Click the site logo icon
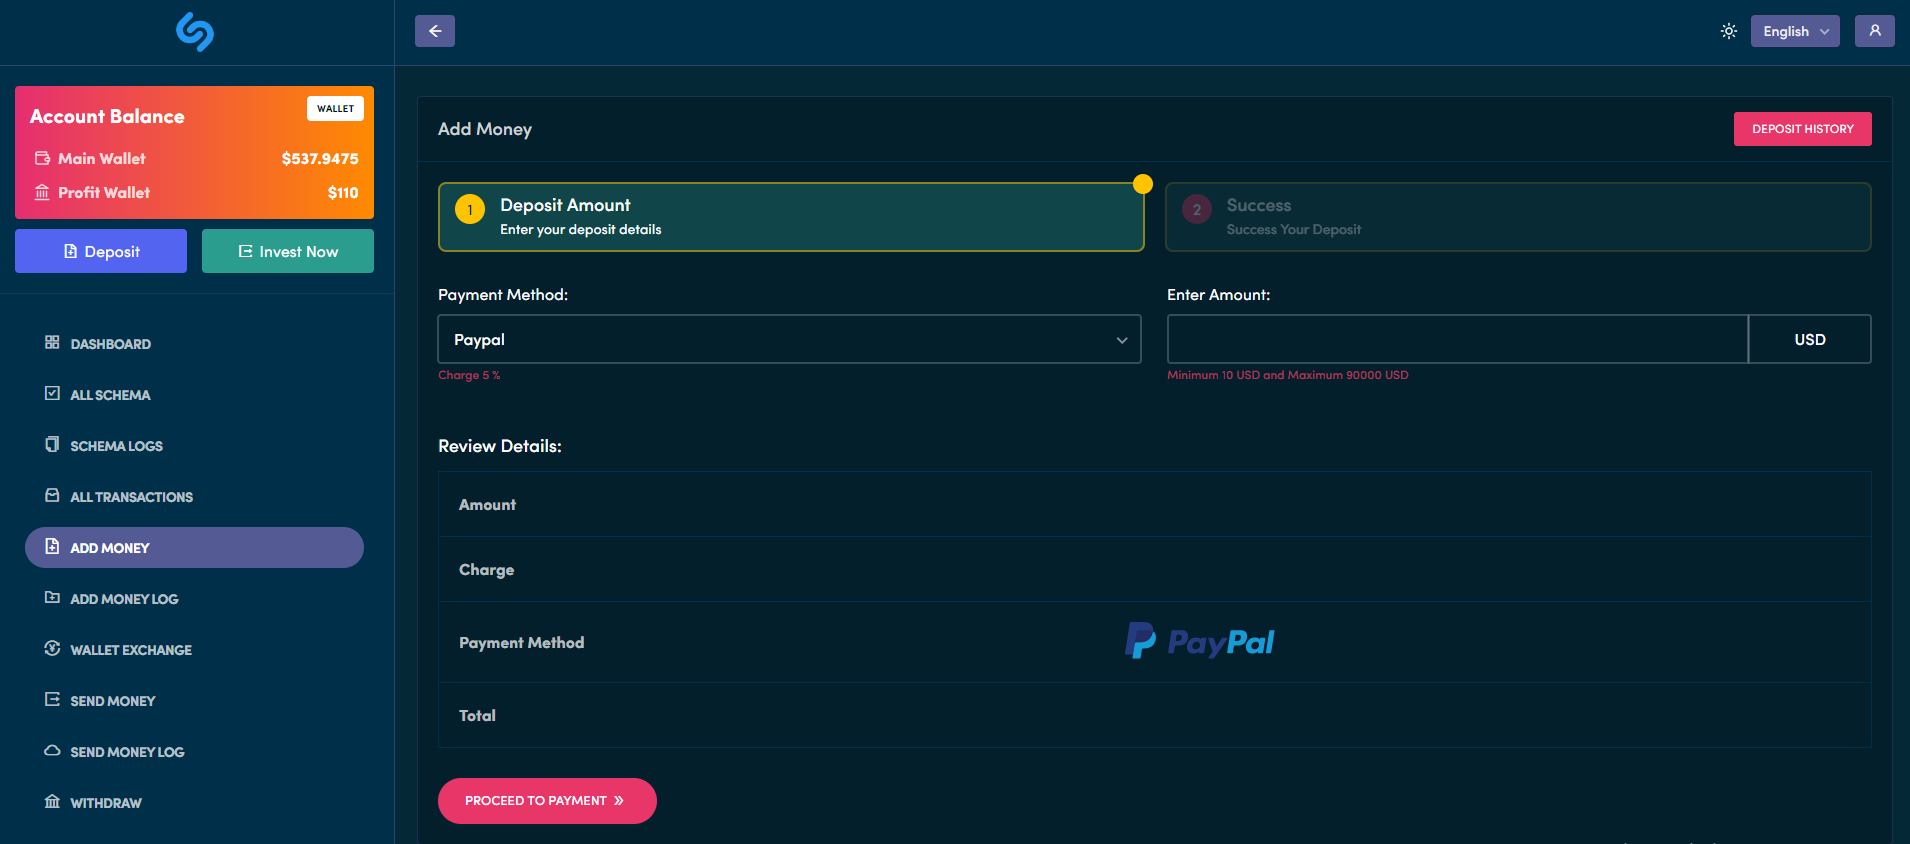 click(x=195, y=32)
